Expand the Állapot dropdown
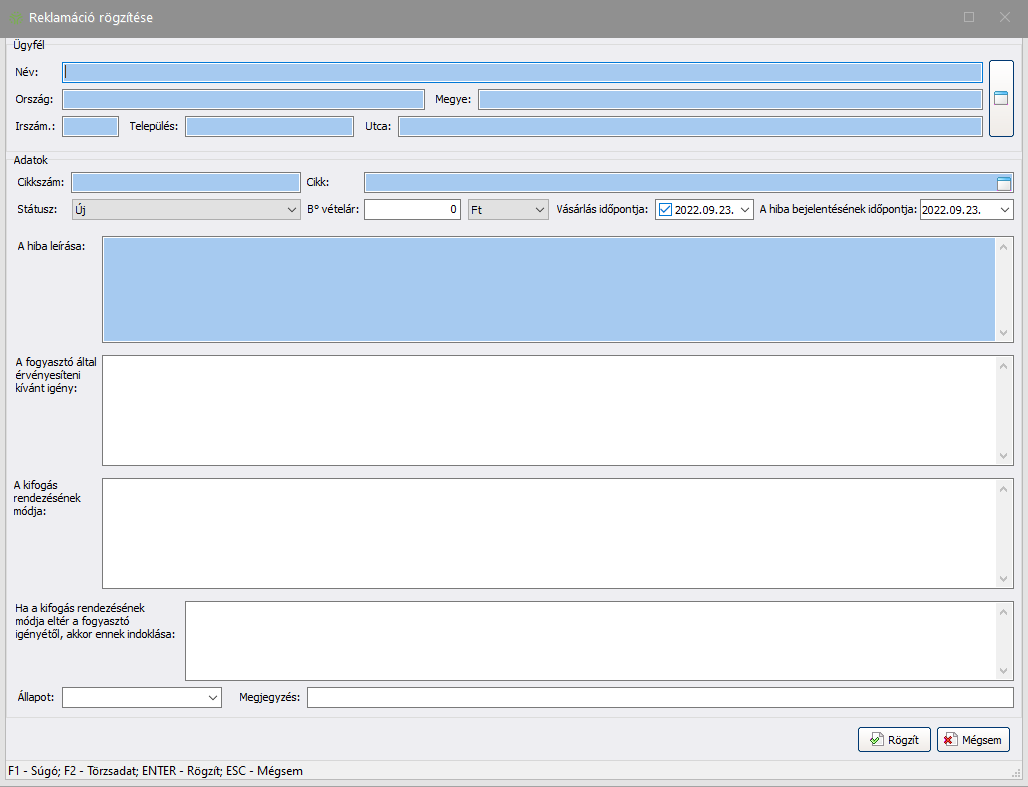This screenshot has width=1028, height=787. pos(213,697)
